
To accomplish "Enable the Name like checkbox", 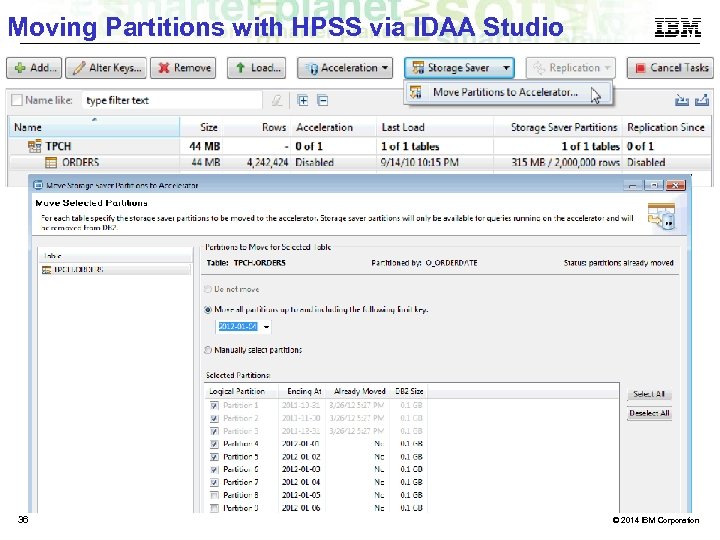I will pos(17,100).
